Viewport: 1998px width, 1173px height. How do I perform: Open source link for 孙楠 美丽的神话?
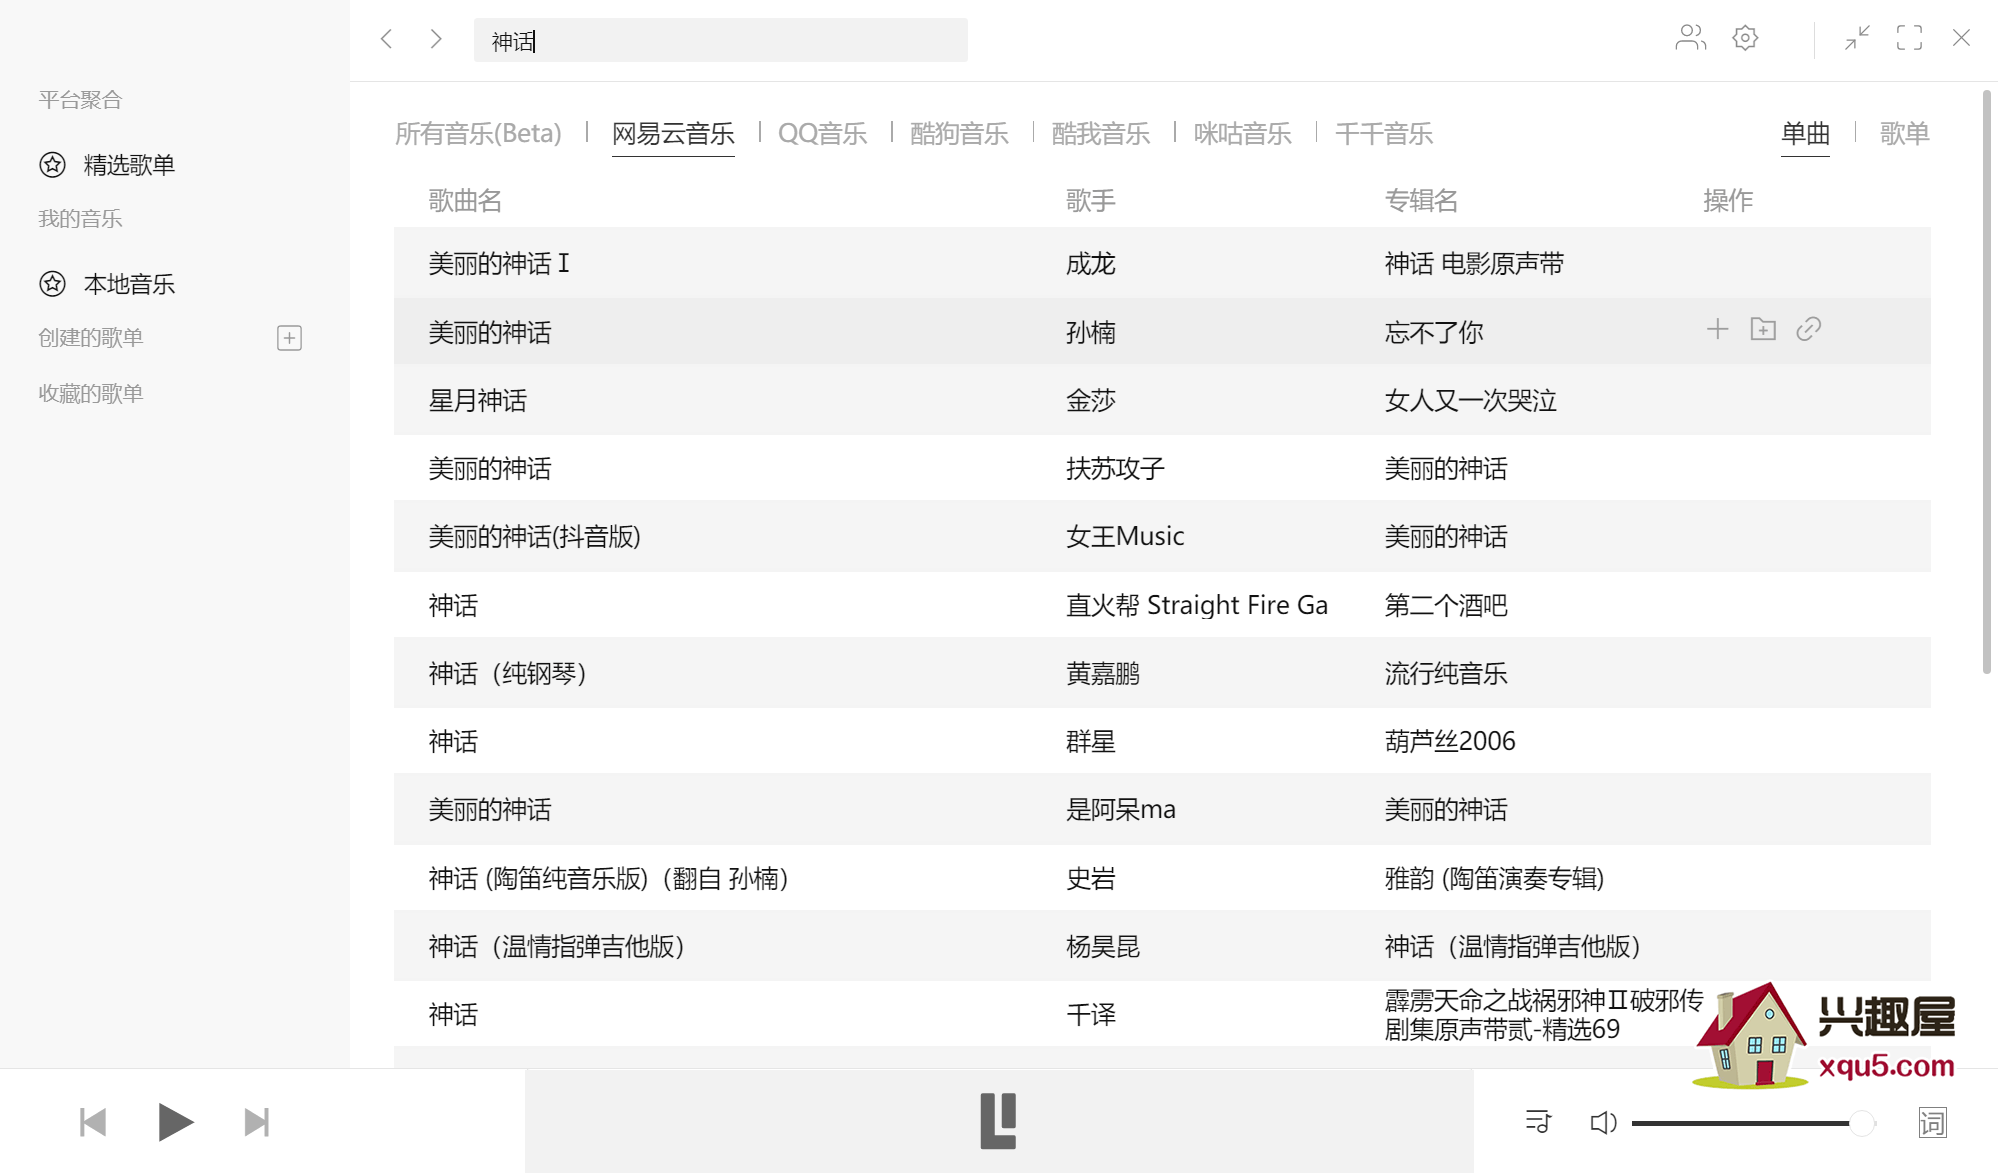(x=1808, y=329)
